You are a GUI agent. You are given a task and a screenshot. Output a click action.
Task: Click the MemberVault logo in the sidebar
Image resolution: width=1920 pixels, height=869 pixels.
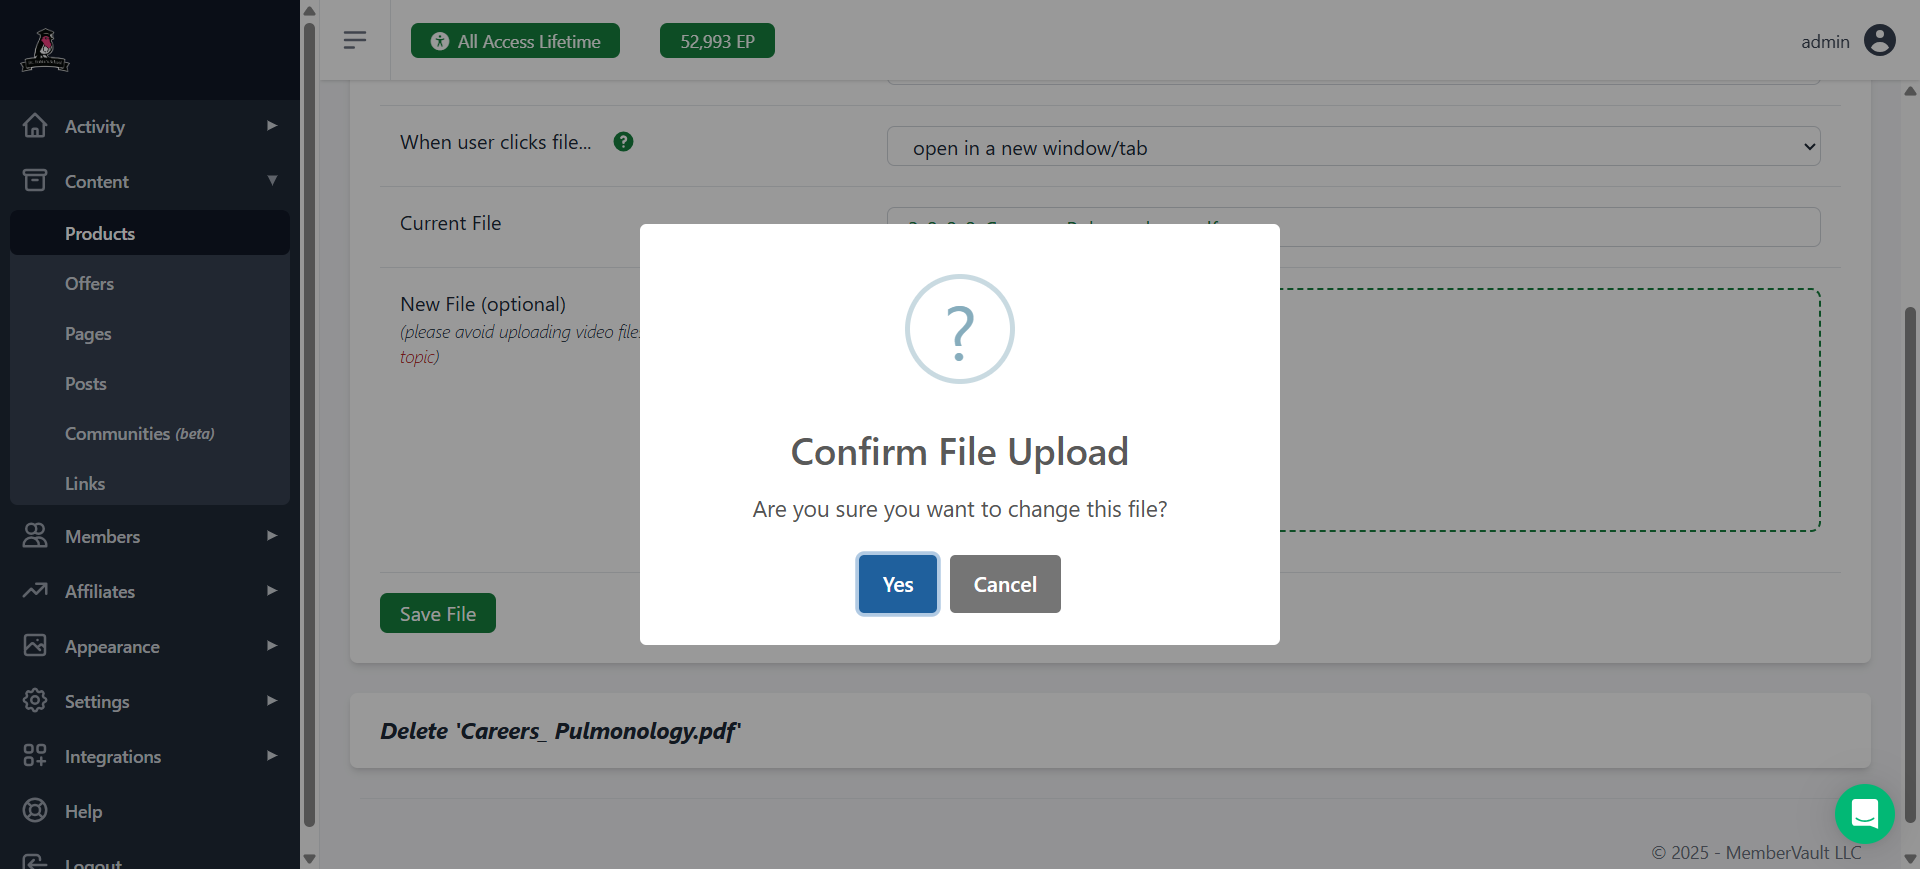45,50
